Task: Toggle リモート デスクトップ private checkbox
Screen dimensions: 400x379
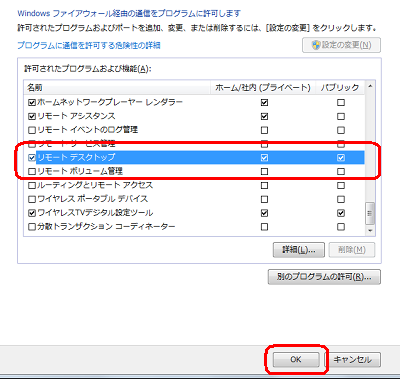Action: (264, 158)
